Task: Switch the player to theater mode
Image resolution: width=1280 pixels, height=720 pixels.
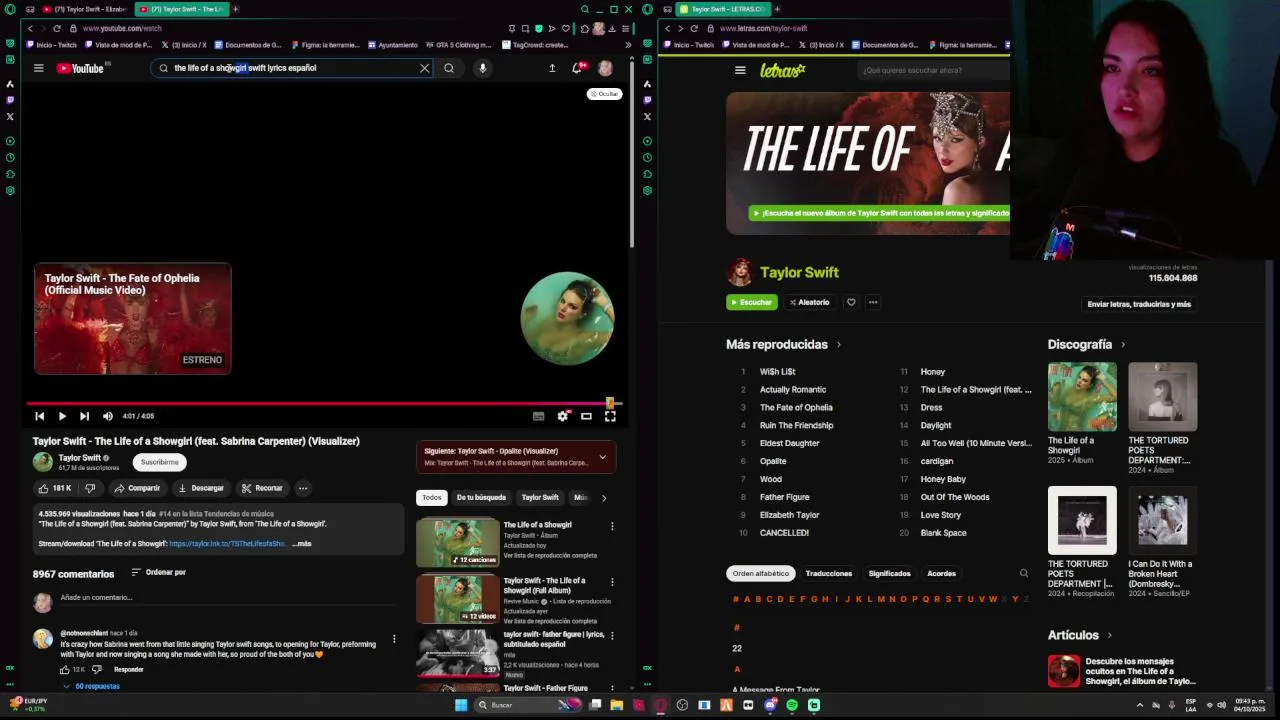Action: [x=586, y=416]
